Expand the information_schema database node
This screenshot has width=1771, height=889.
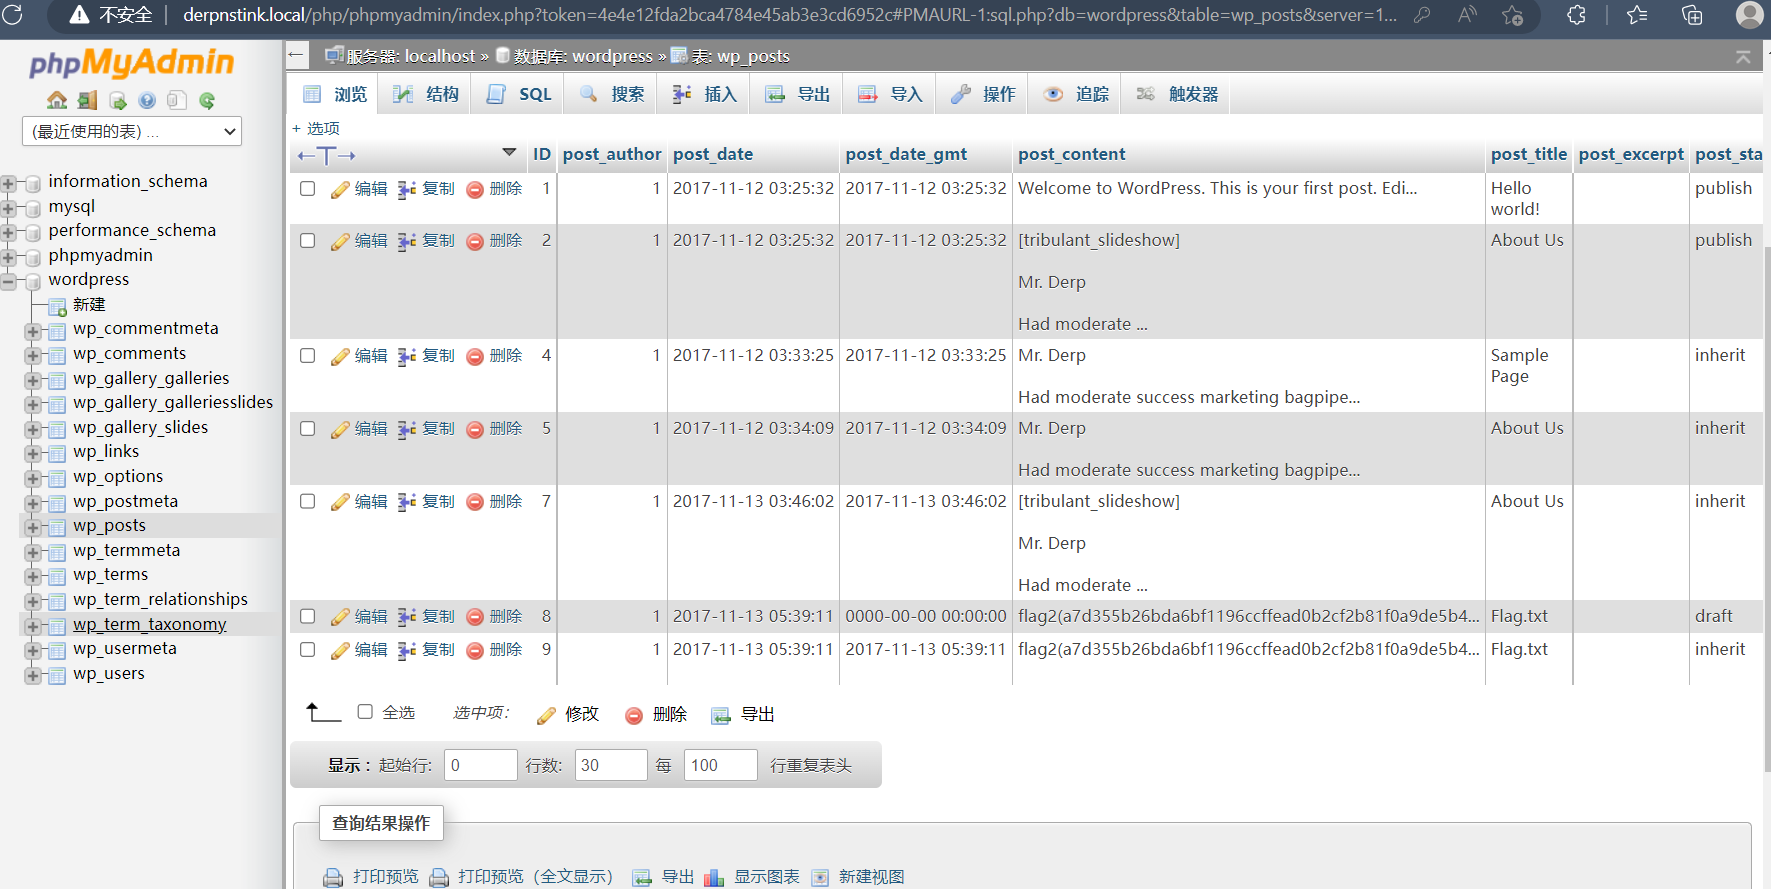tap(9, 183)
